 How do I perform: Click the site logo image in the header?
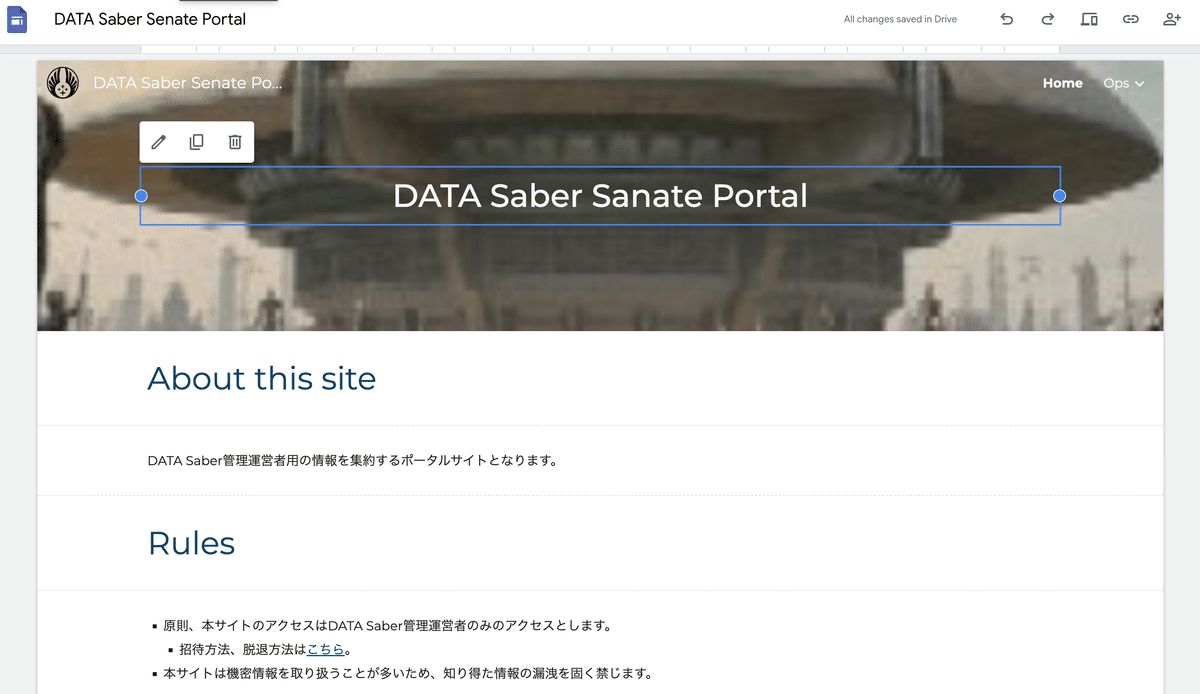pos(62,84)
